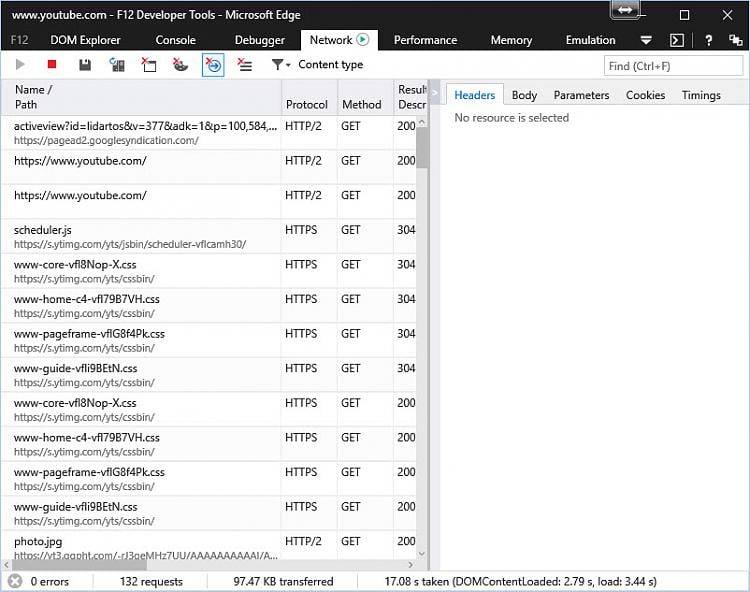The height and width of the screenshot is (592, 750).
Task: Open the Debugger tab
Action: point(260,40)
